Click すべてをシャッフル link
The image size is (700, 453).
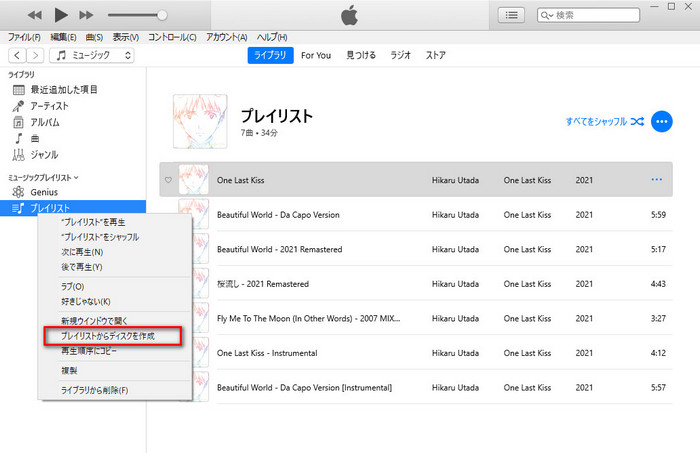605,121
